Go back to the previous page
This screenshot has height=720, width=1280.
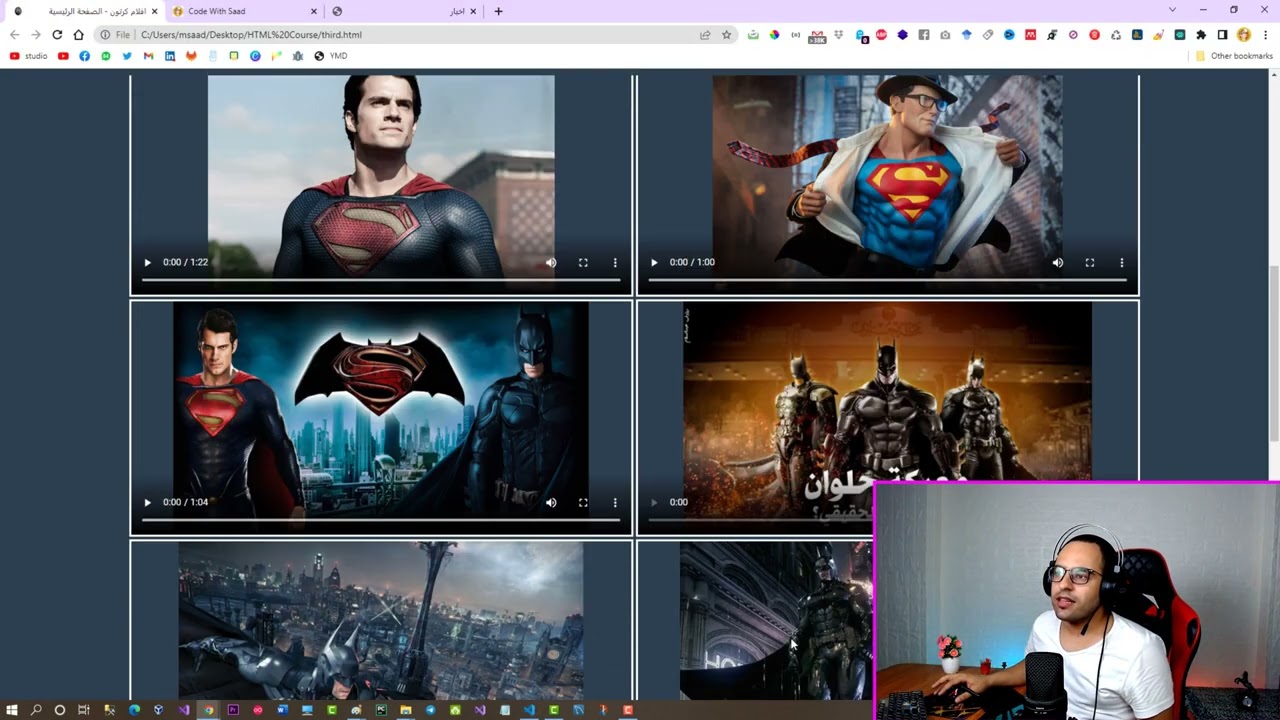pyautogui.click(x=14, y=34)
